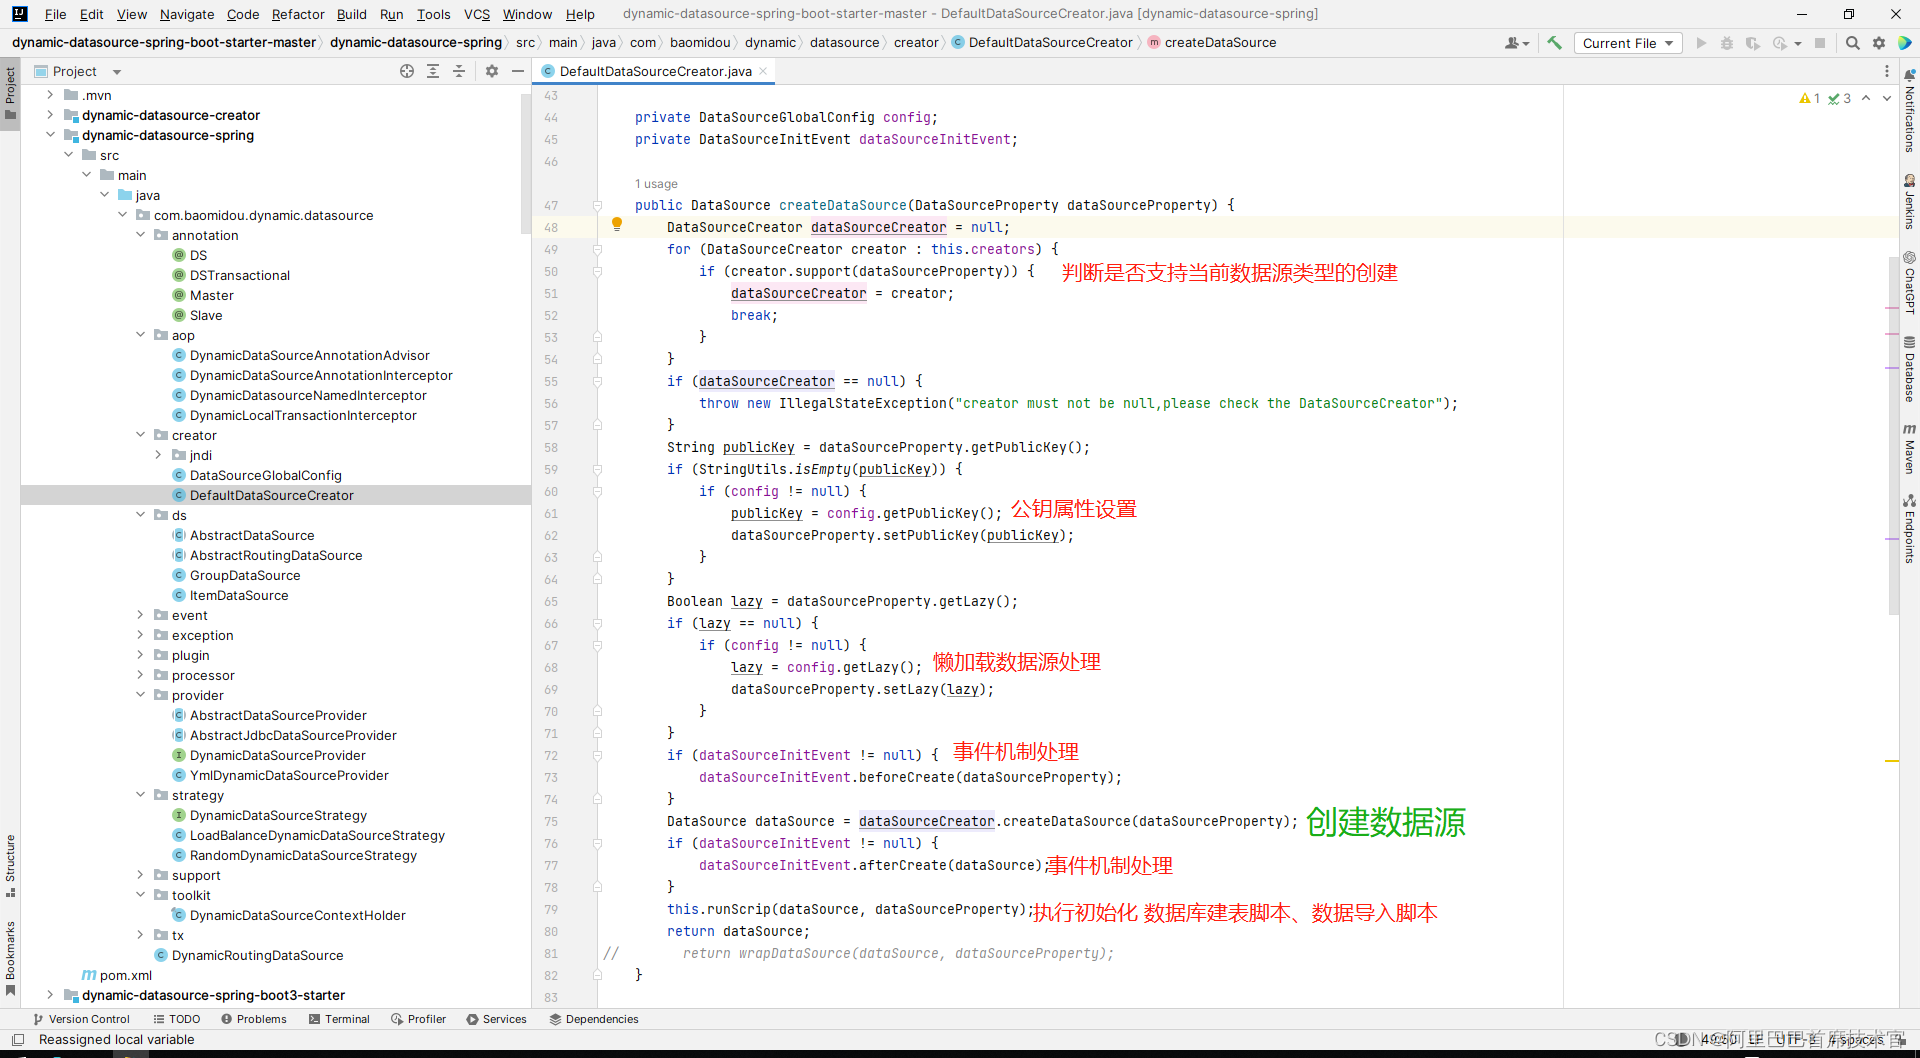The width and height of the screenshot is (1920, 1058).
Task: Click the user account icon in toolbar
Action: [x=1516, y=43]
